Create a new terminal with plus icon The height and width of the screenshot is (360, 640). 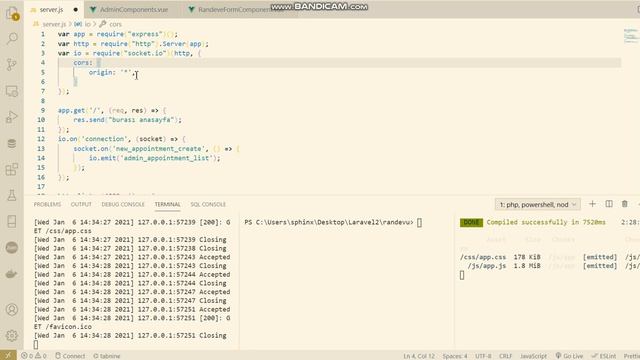pos(592,204)
